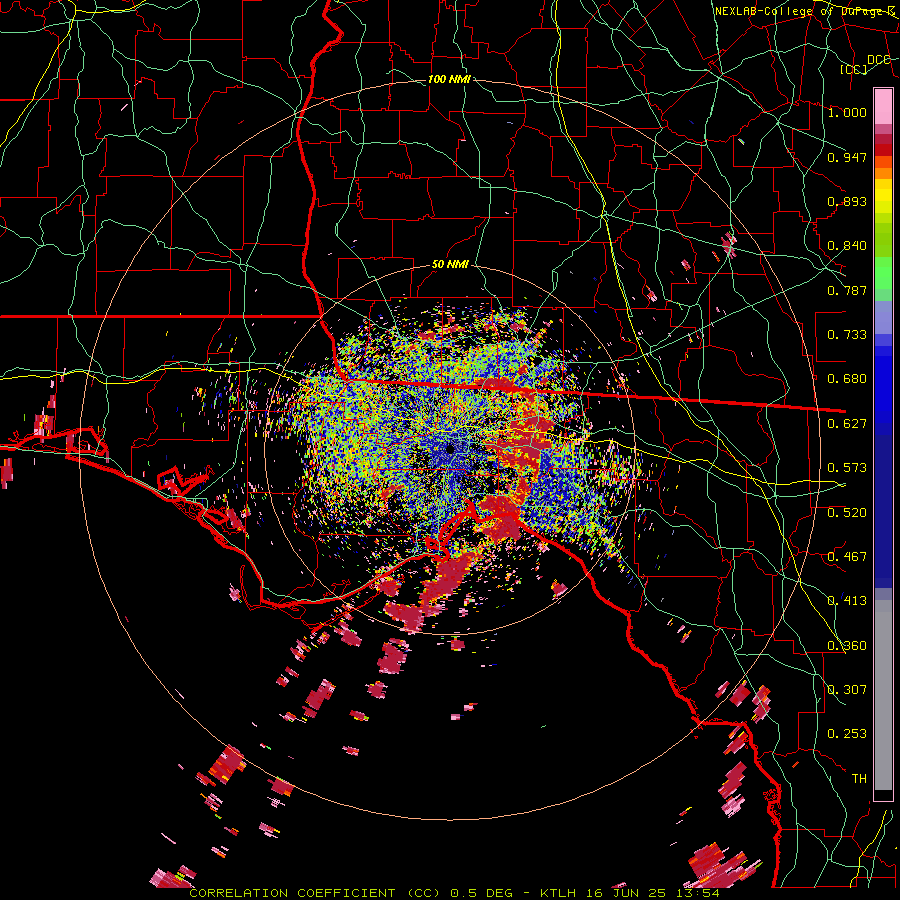
Task: Select the 0.573 scale value
Action: coord(847,468)
